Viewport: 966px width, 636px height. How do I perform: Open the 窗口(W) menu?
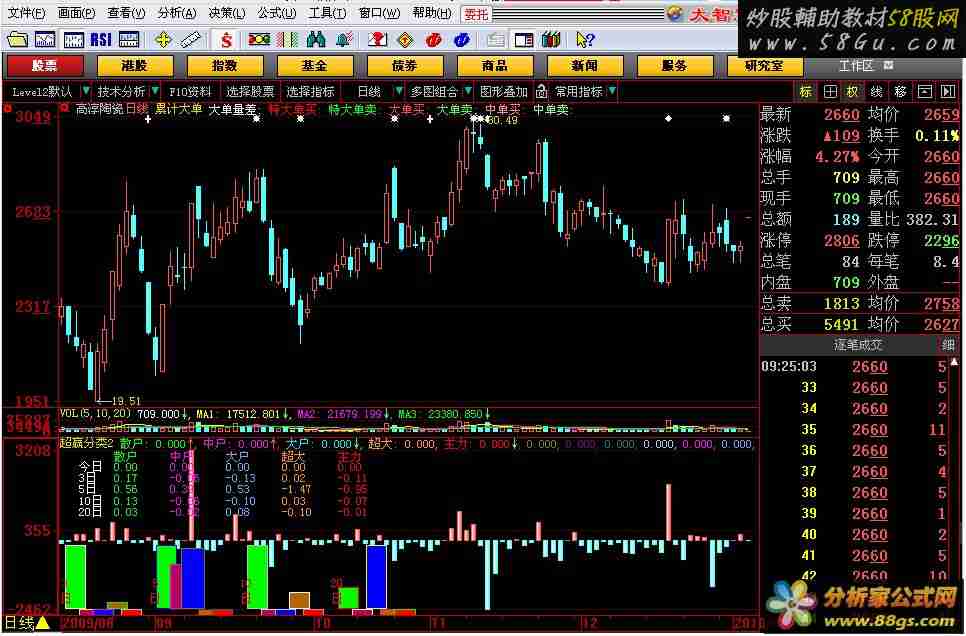coord(378,13)
